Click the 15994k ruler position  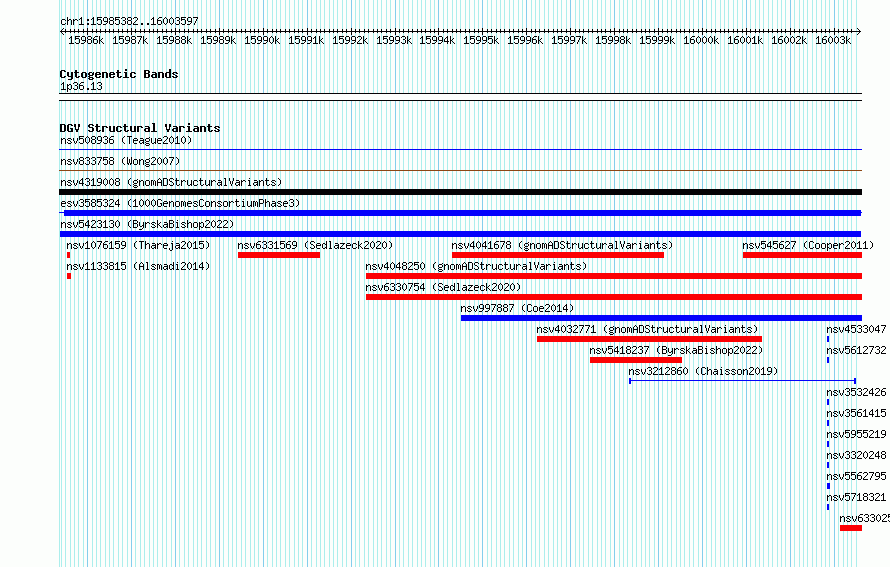tap(437, 40)
